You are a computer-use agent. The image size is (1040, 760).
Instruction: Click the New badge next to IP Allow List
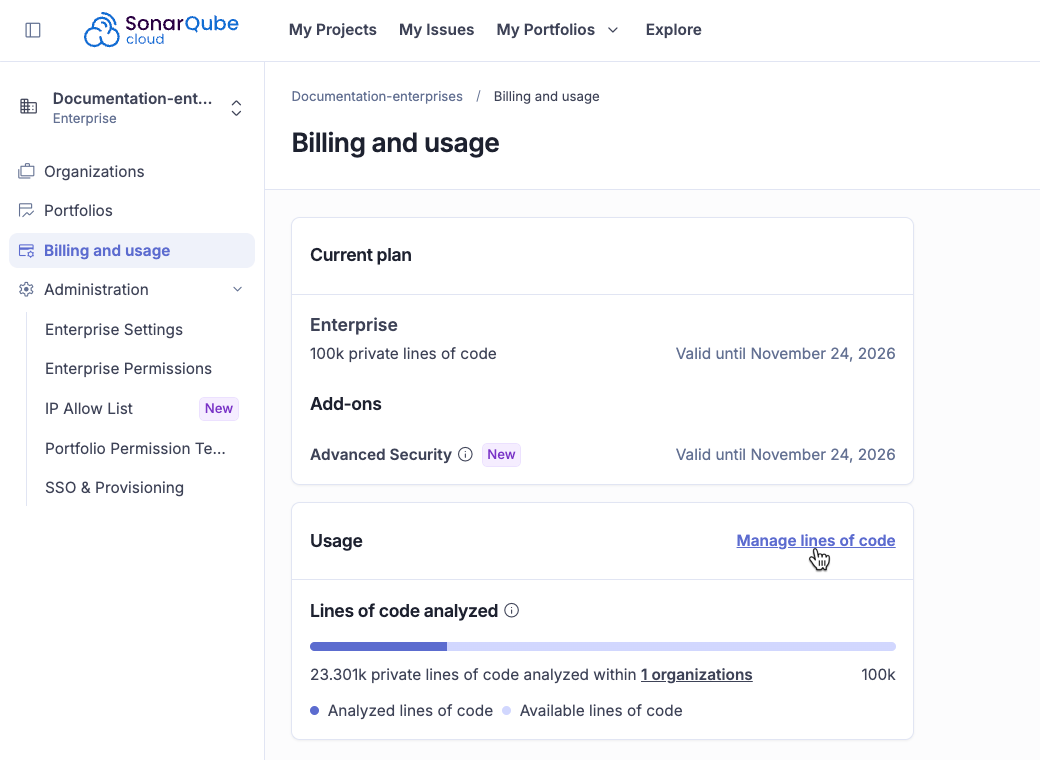219,409
